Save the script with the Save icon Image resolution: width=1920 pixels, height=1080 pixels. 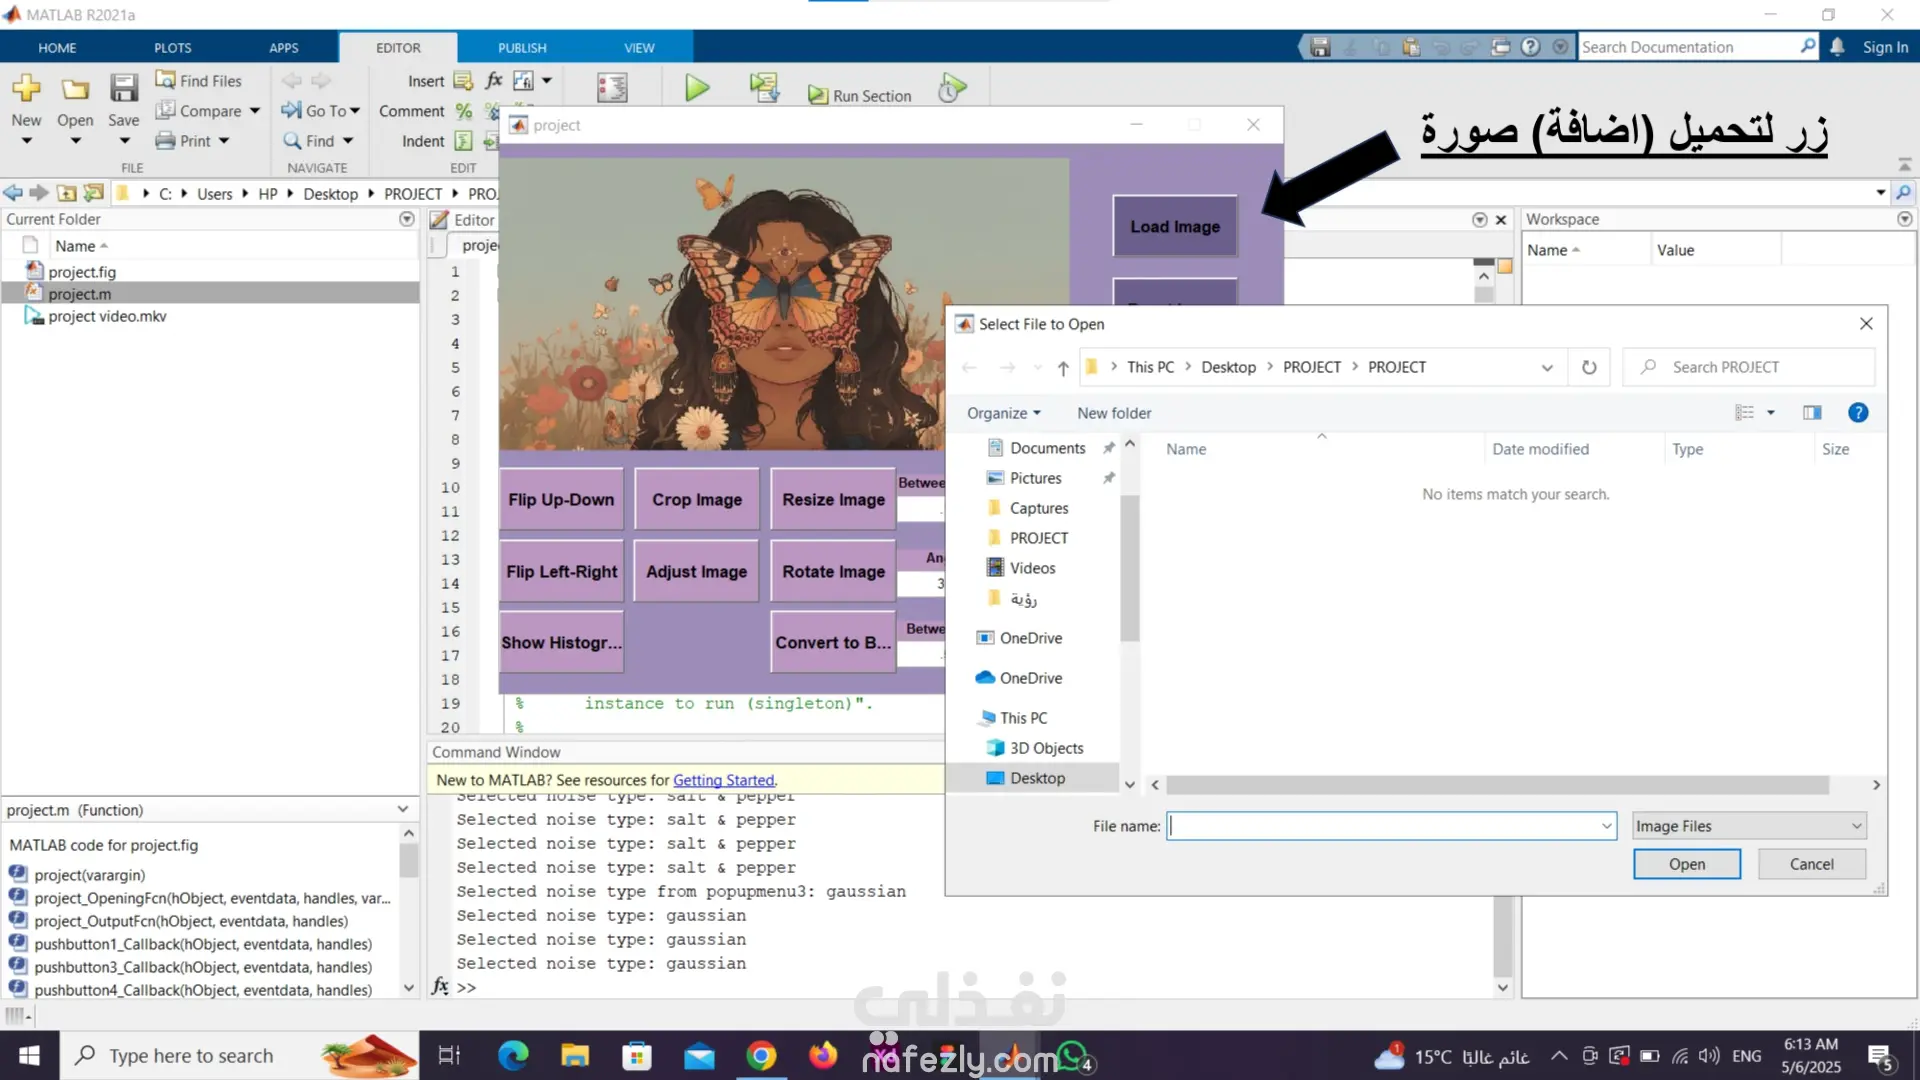123,89
